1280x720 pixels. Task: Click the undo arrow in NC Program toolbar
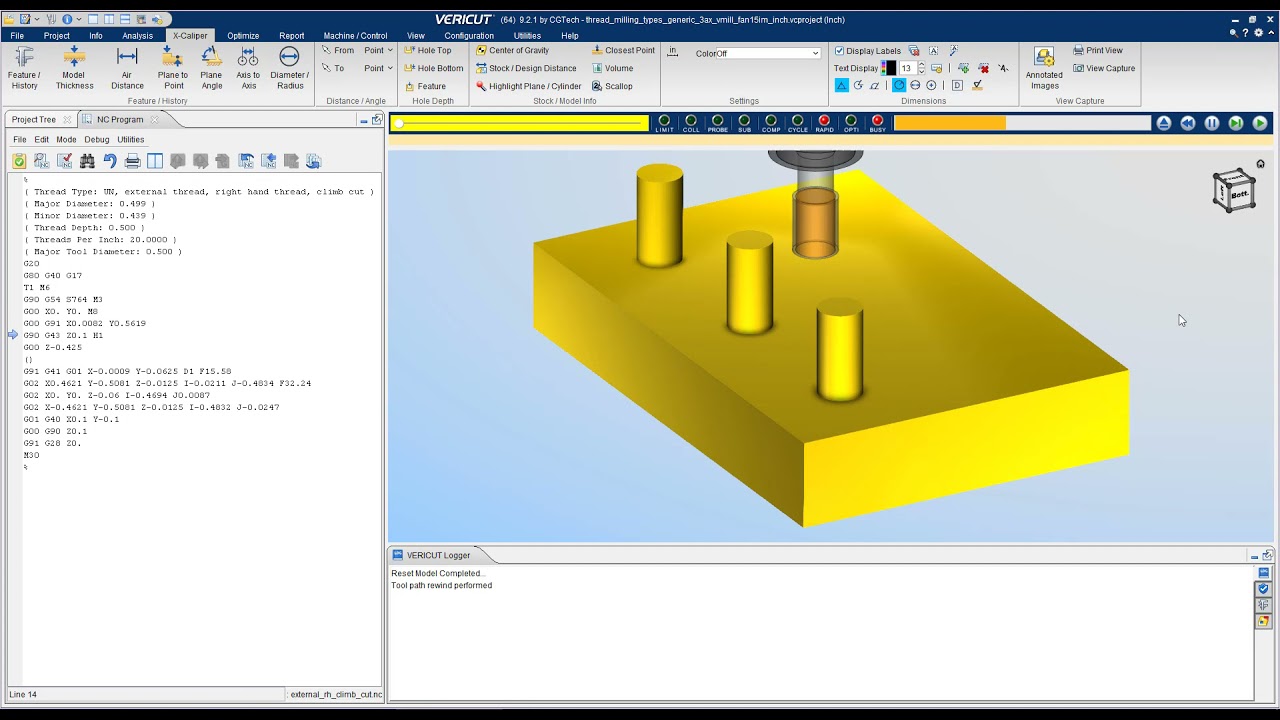click(110, 161)
